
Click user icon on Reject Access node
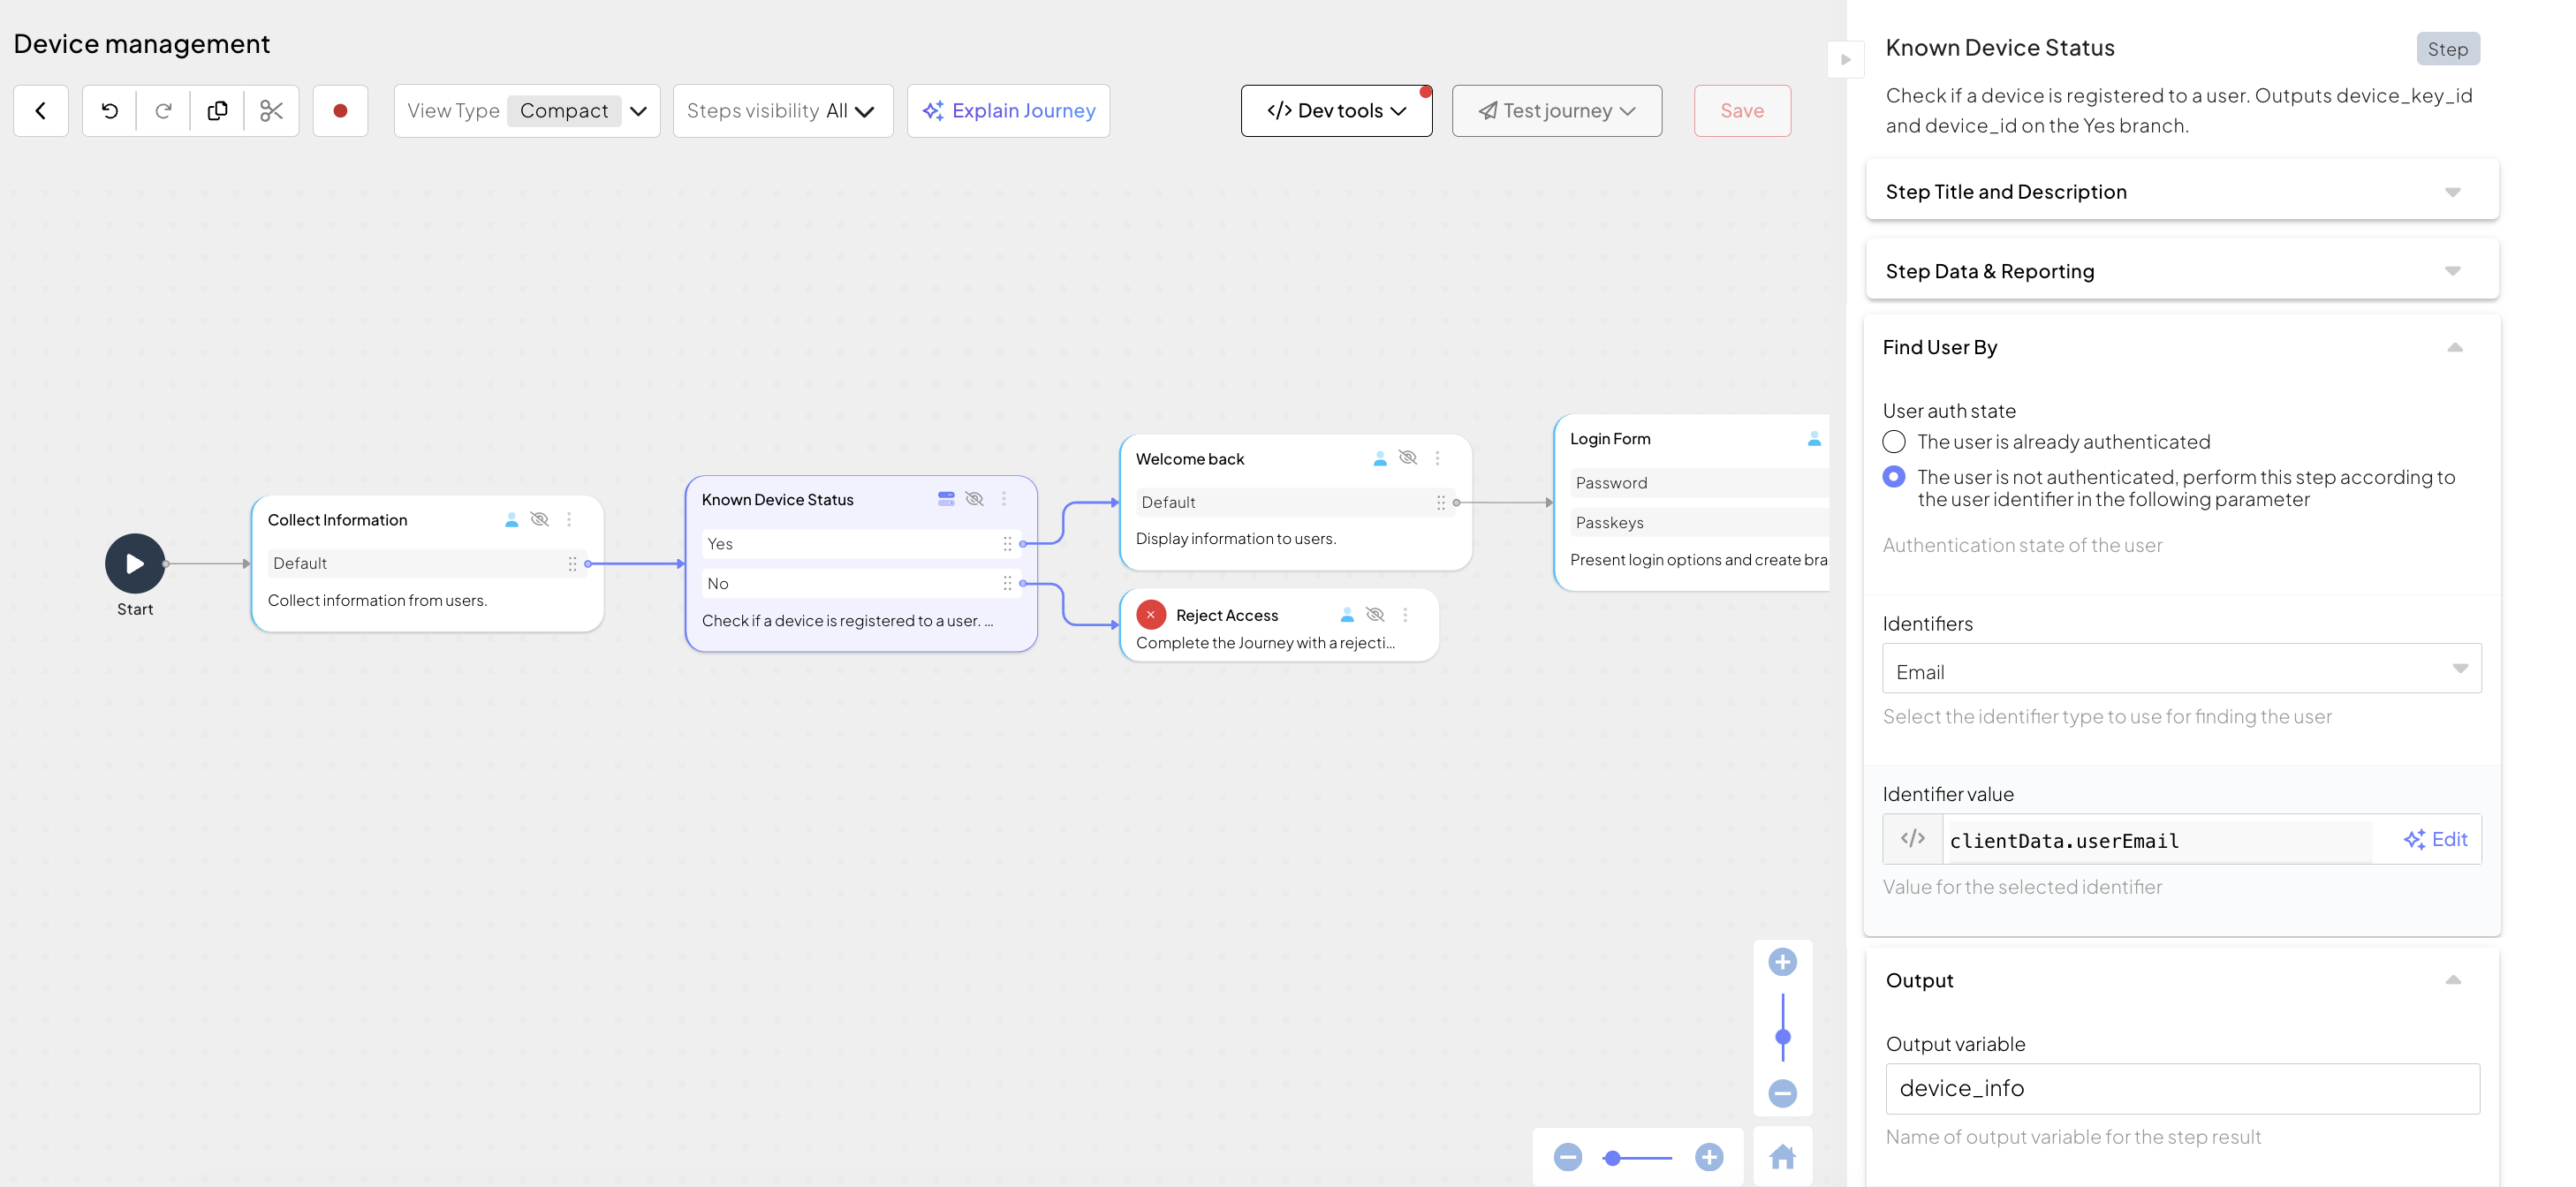coord(1347,614)
